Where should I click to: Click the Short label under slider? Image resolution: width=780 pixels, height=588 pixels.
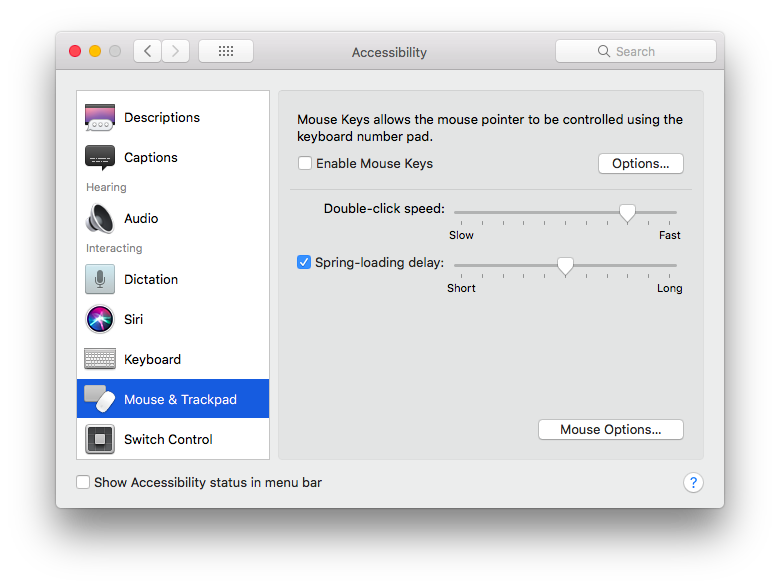461,288
